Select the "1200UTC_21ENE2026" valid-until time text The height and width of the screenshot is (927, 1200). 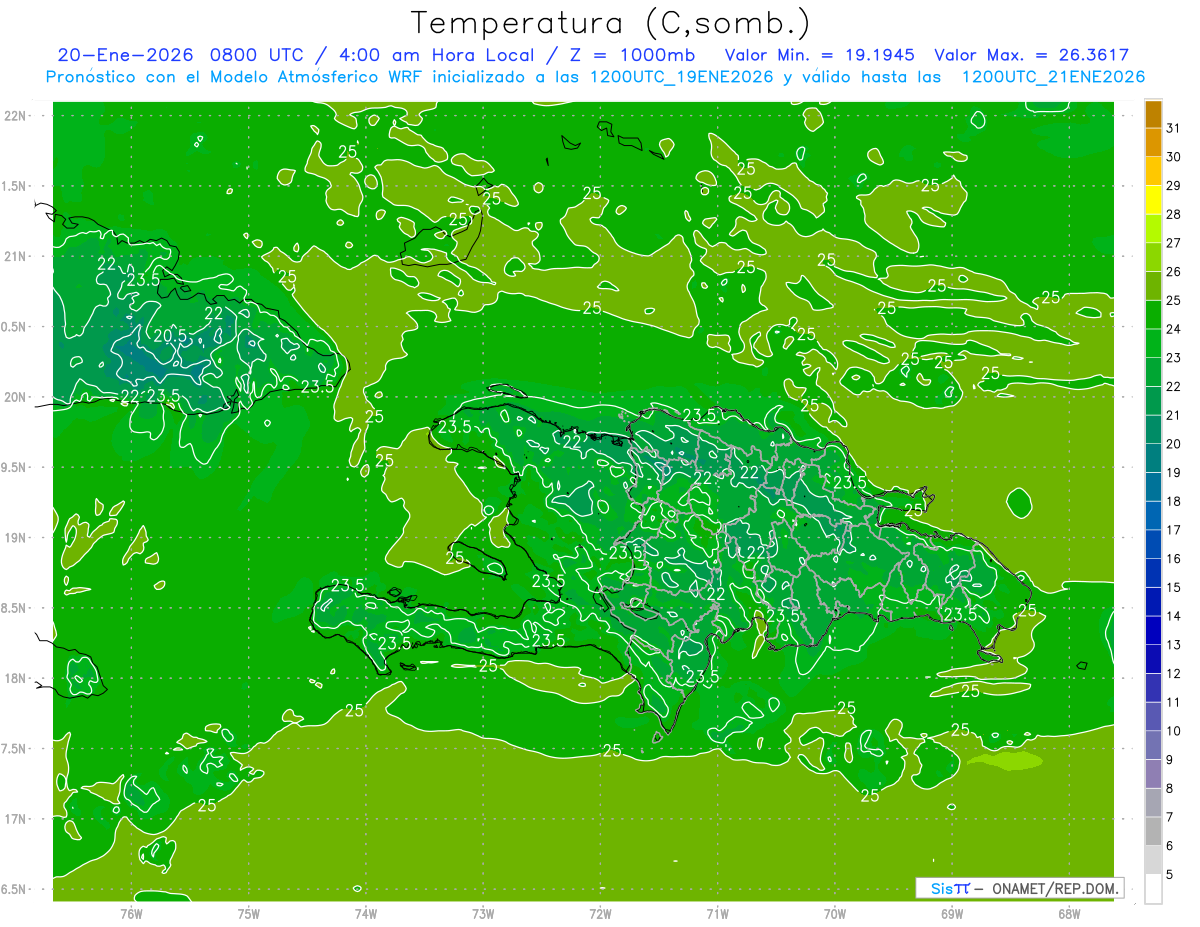1052,77
